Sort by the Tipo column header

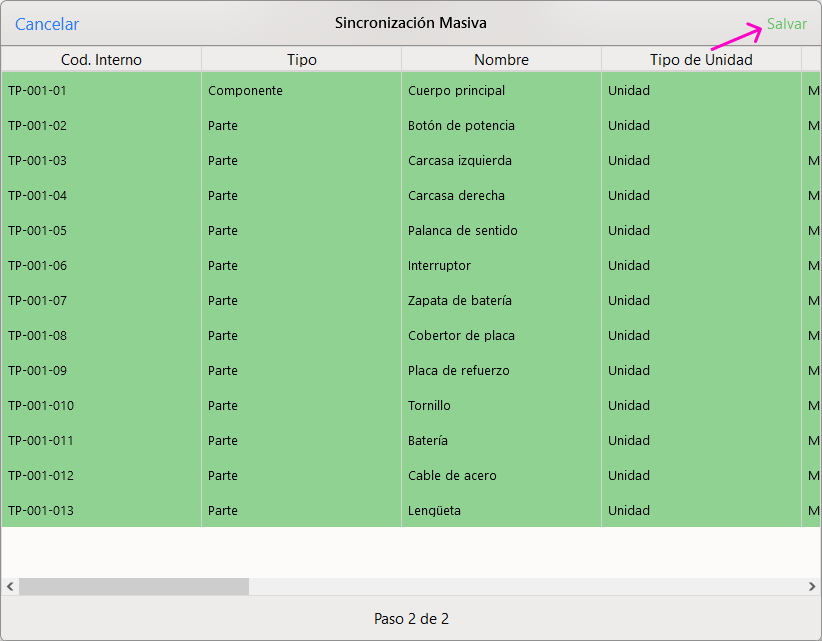[301, 60]
